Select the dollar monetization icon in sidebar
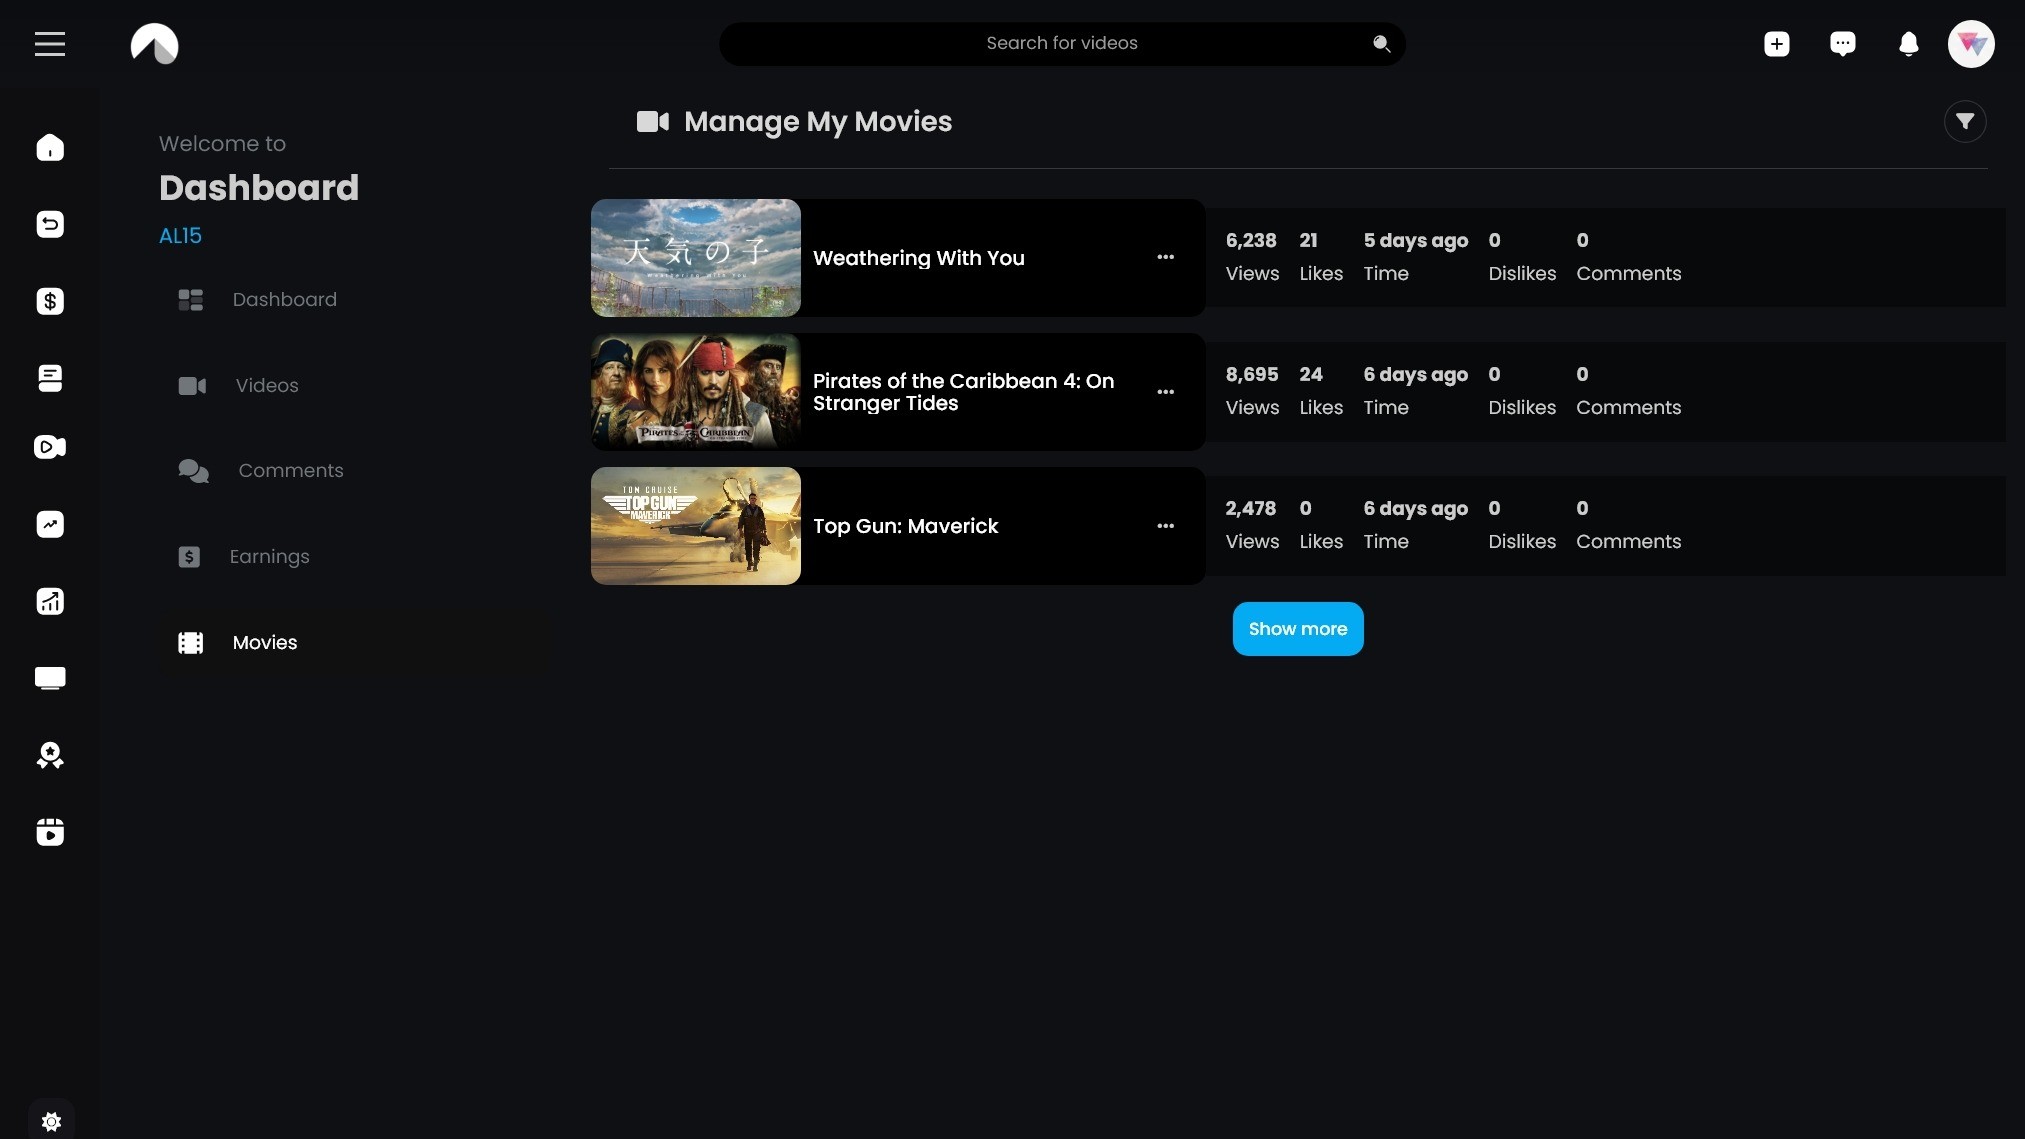This screenshot has height=1139, width=2025. tap(50, 301)
